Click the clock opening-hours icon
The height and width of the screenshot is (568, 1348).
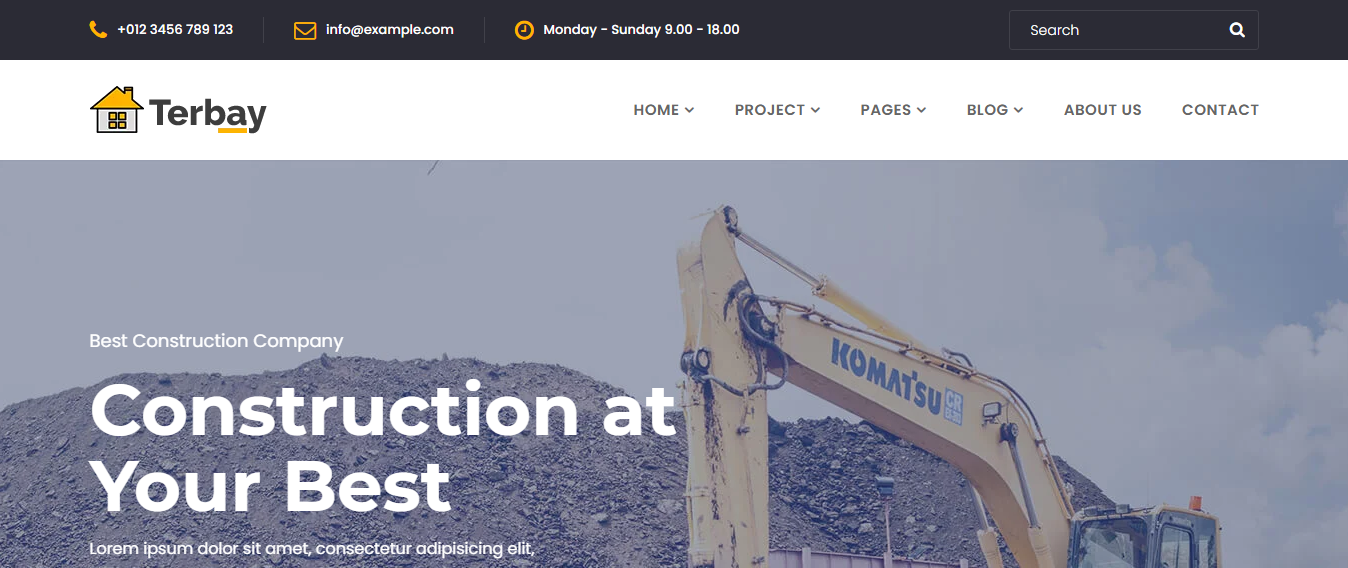click(x=524, y=30)
